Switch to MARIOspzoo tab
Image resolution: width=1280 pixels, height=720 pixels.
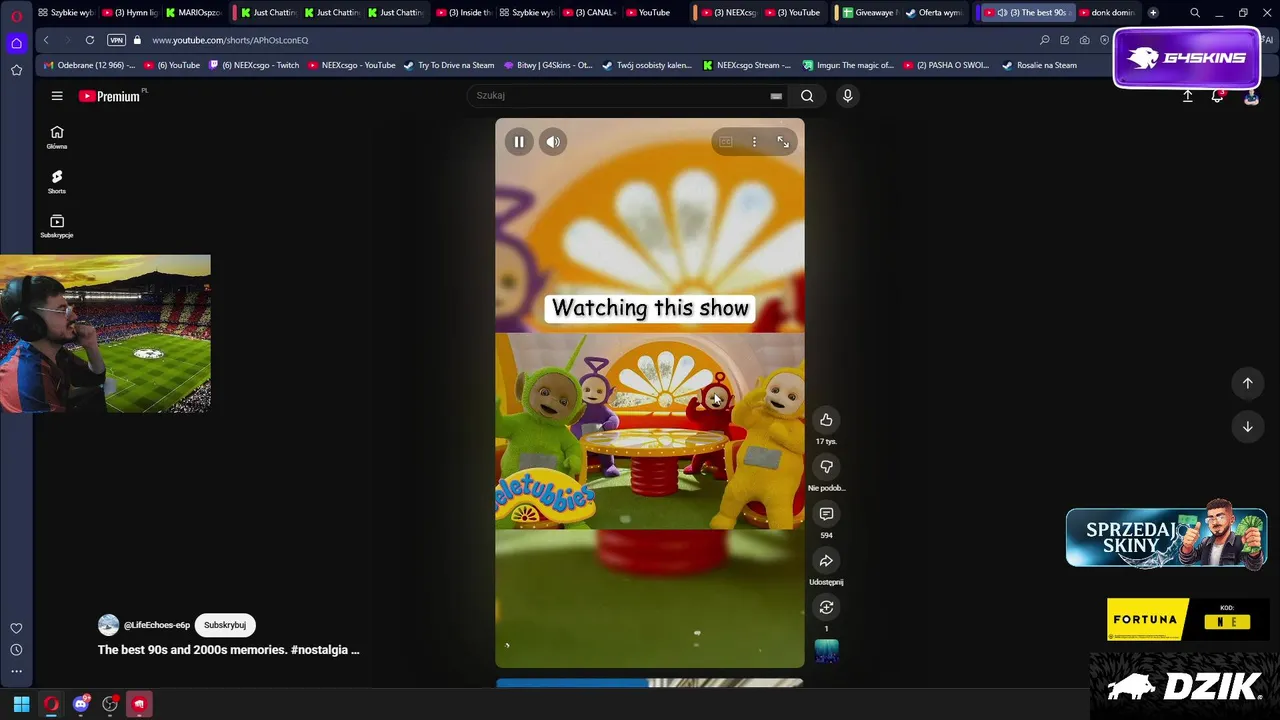194,13
